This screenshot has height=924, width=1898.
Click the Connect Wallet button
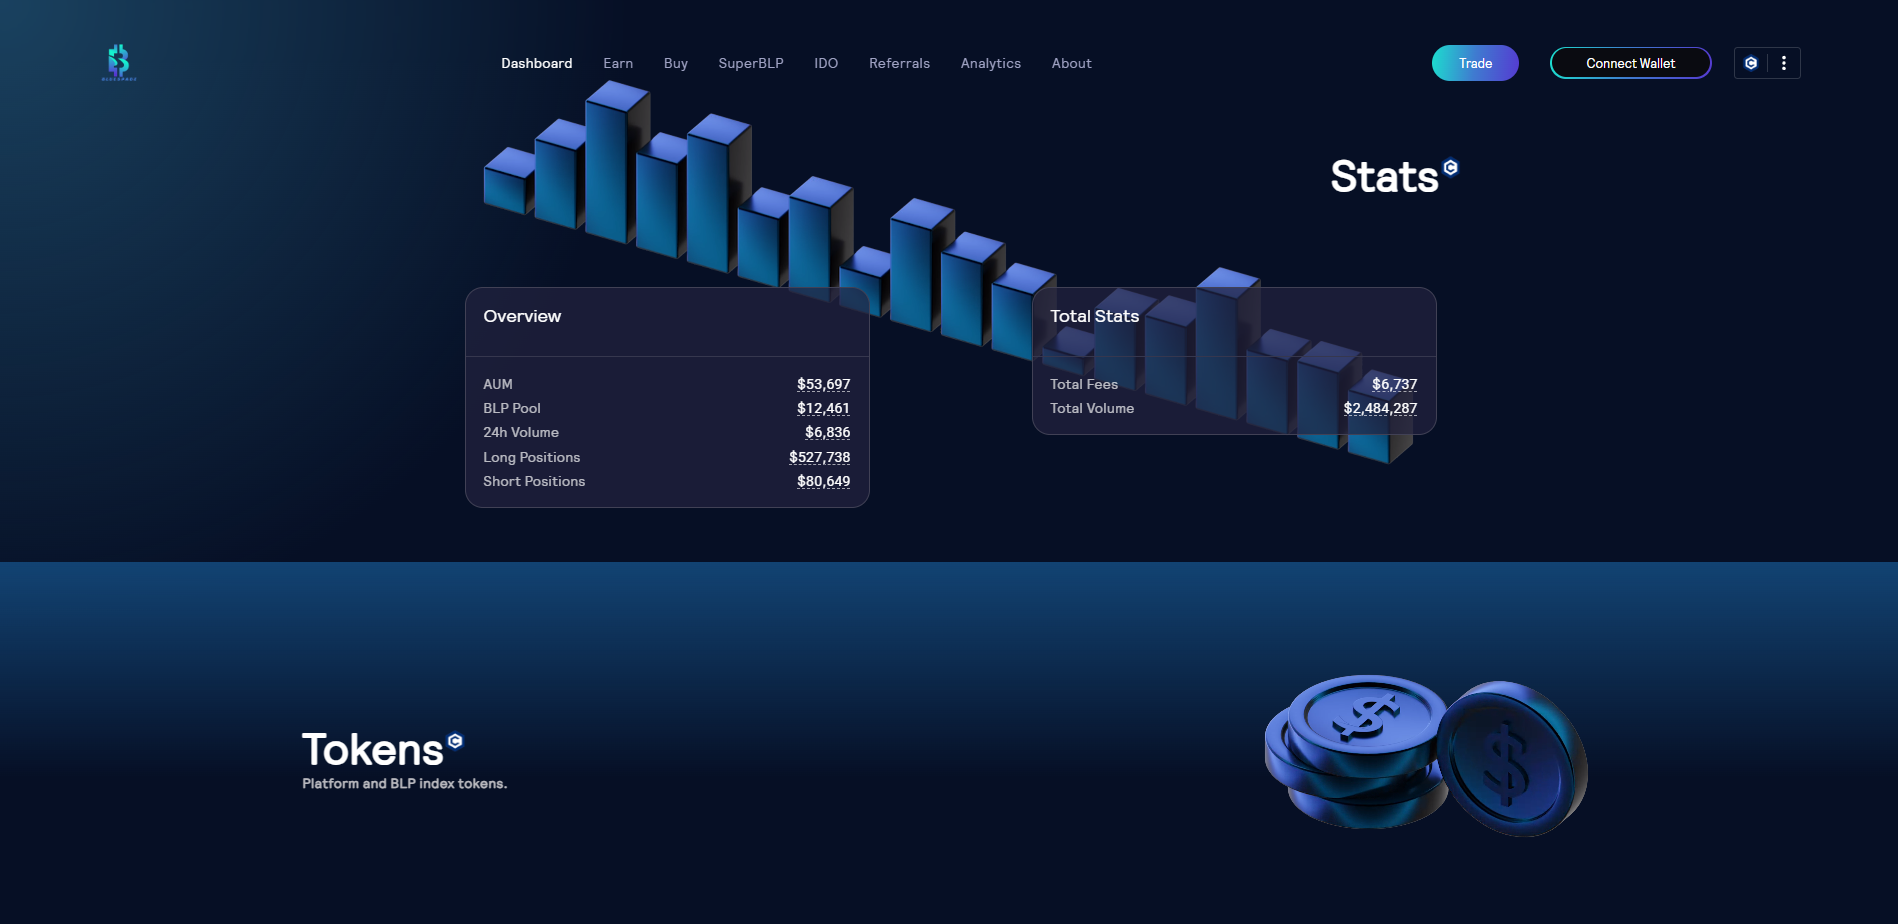[x=1631, y=63]
